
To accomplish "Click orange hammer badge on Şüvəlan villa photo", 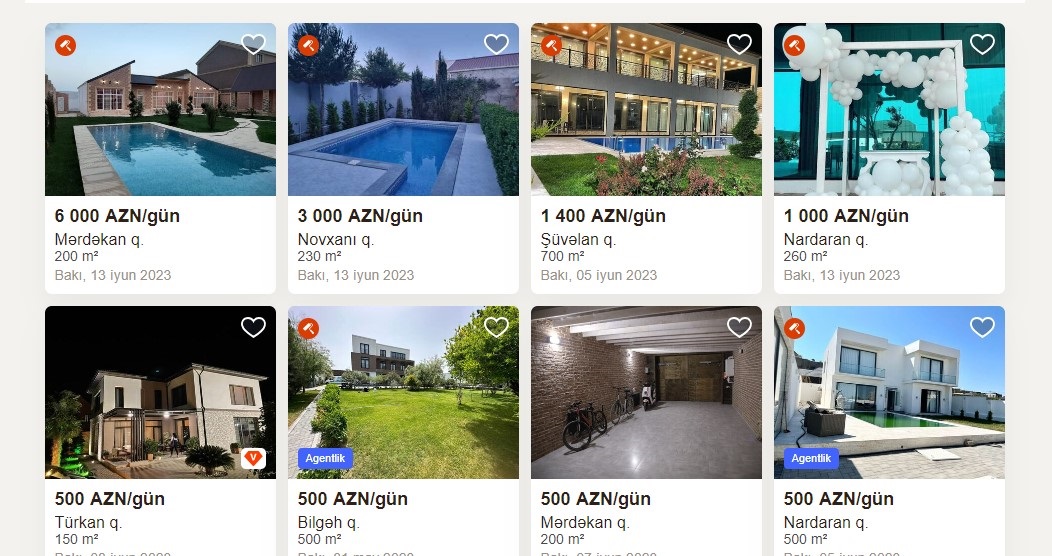I will point(551,46).
